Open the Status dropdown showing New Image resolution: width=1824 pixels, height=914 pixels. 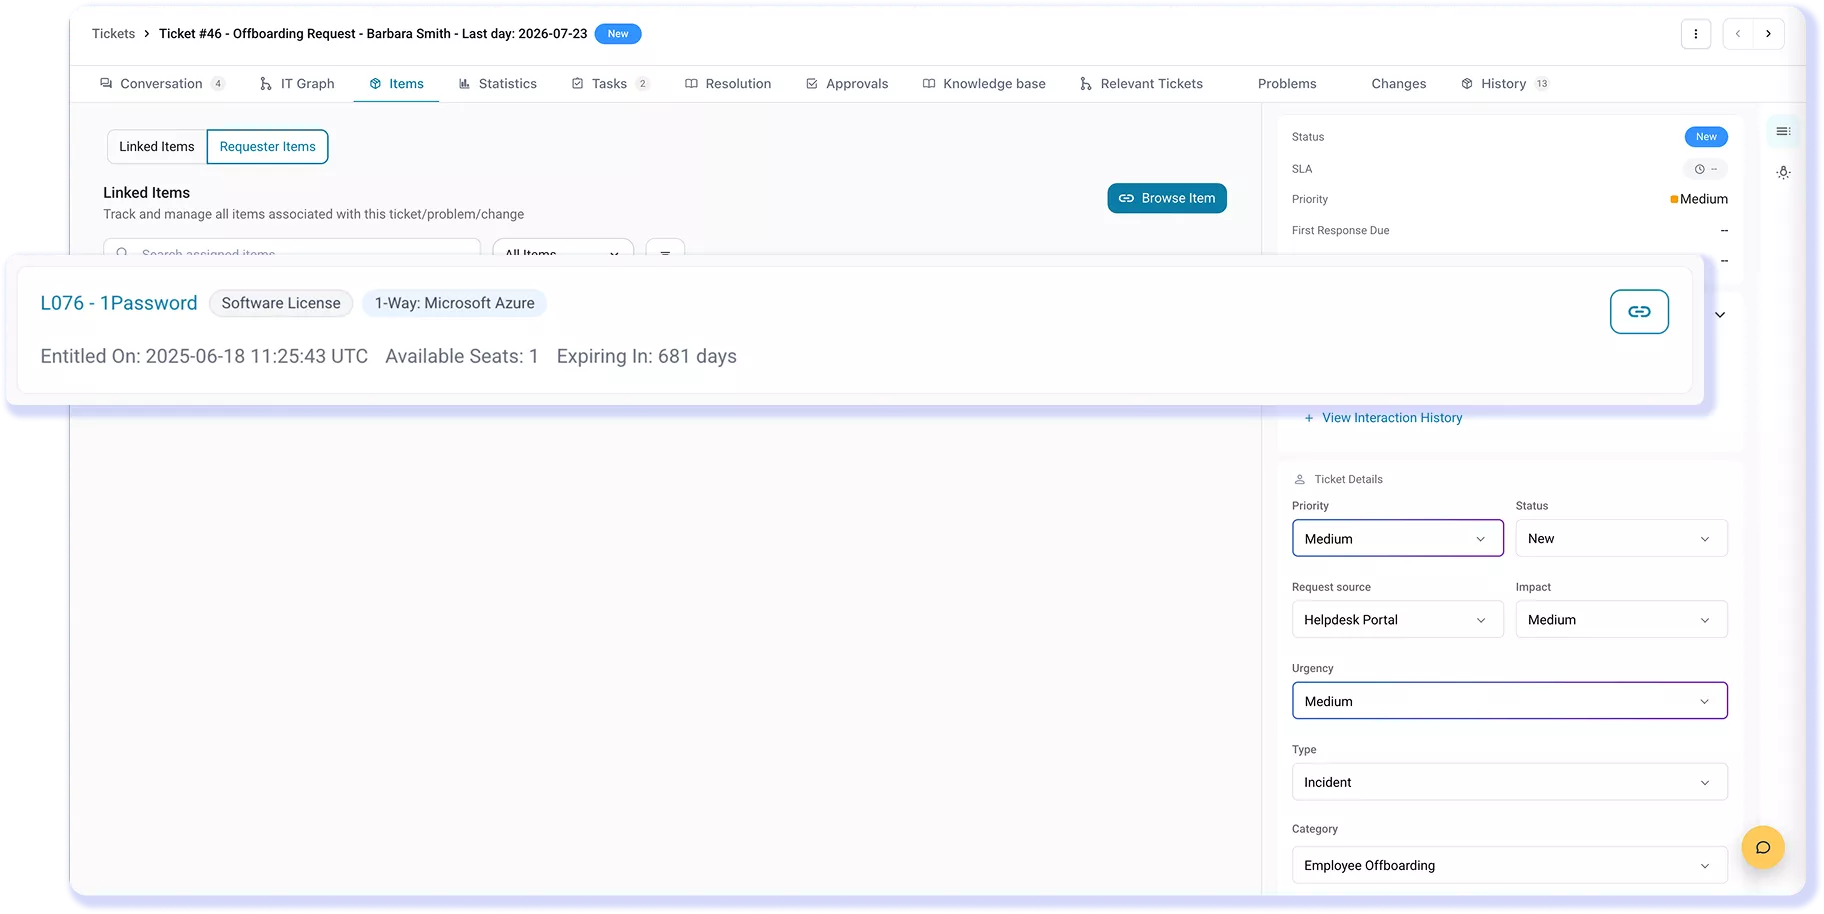(x=1621, y=538)
